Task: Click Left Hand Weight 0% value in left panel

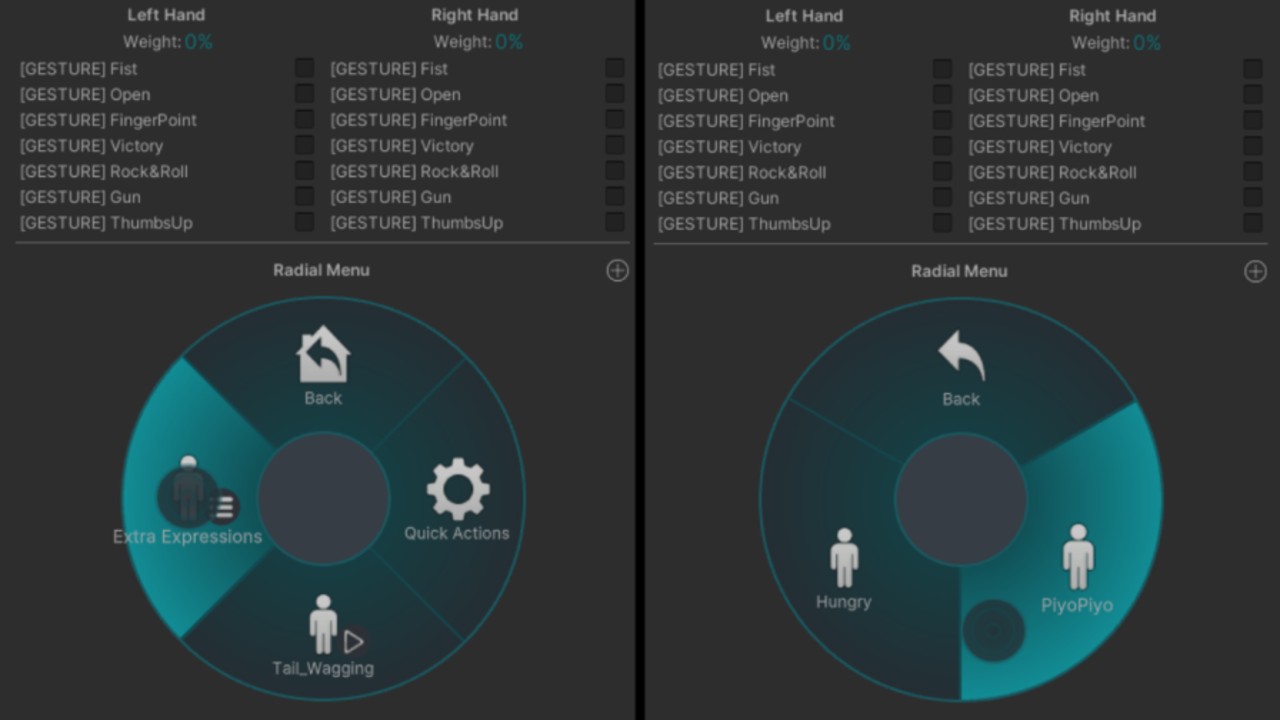Action: (x=198, y=42)
